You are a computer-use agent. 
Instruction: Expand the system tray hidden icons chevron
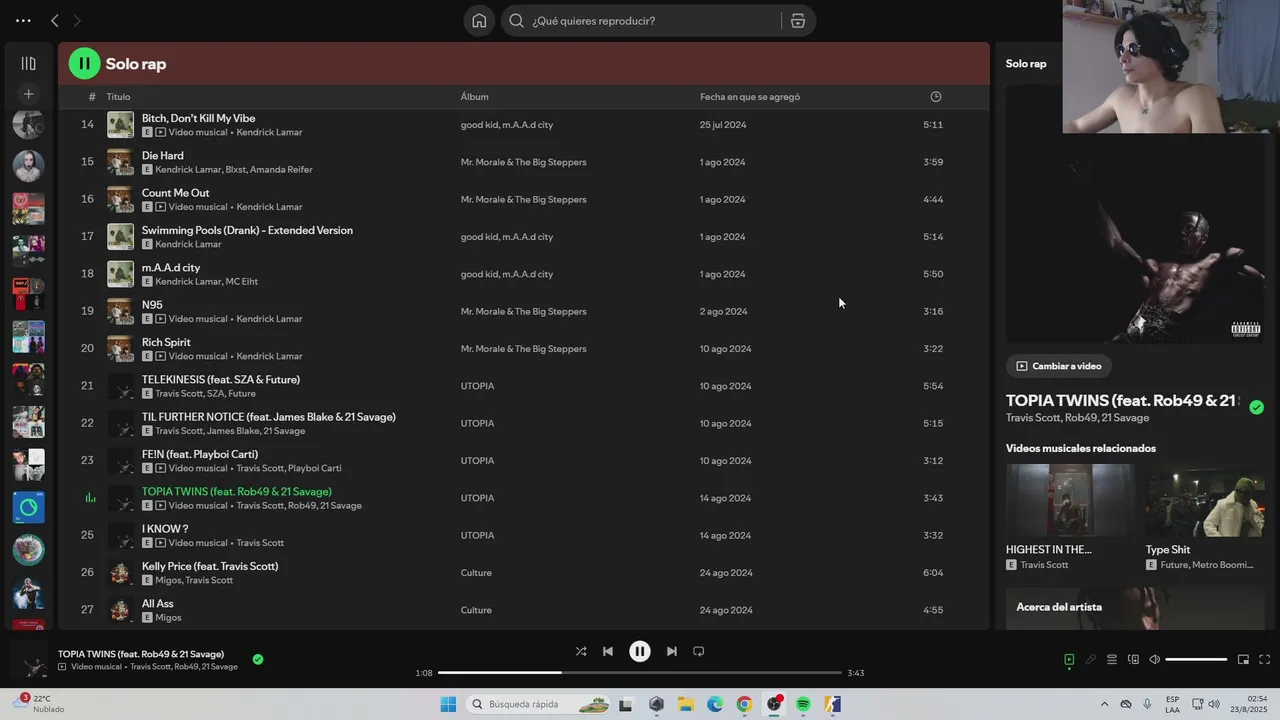[x=1104, y=704]
